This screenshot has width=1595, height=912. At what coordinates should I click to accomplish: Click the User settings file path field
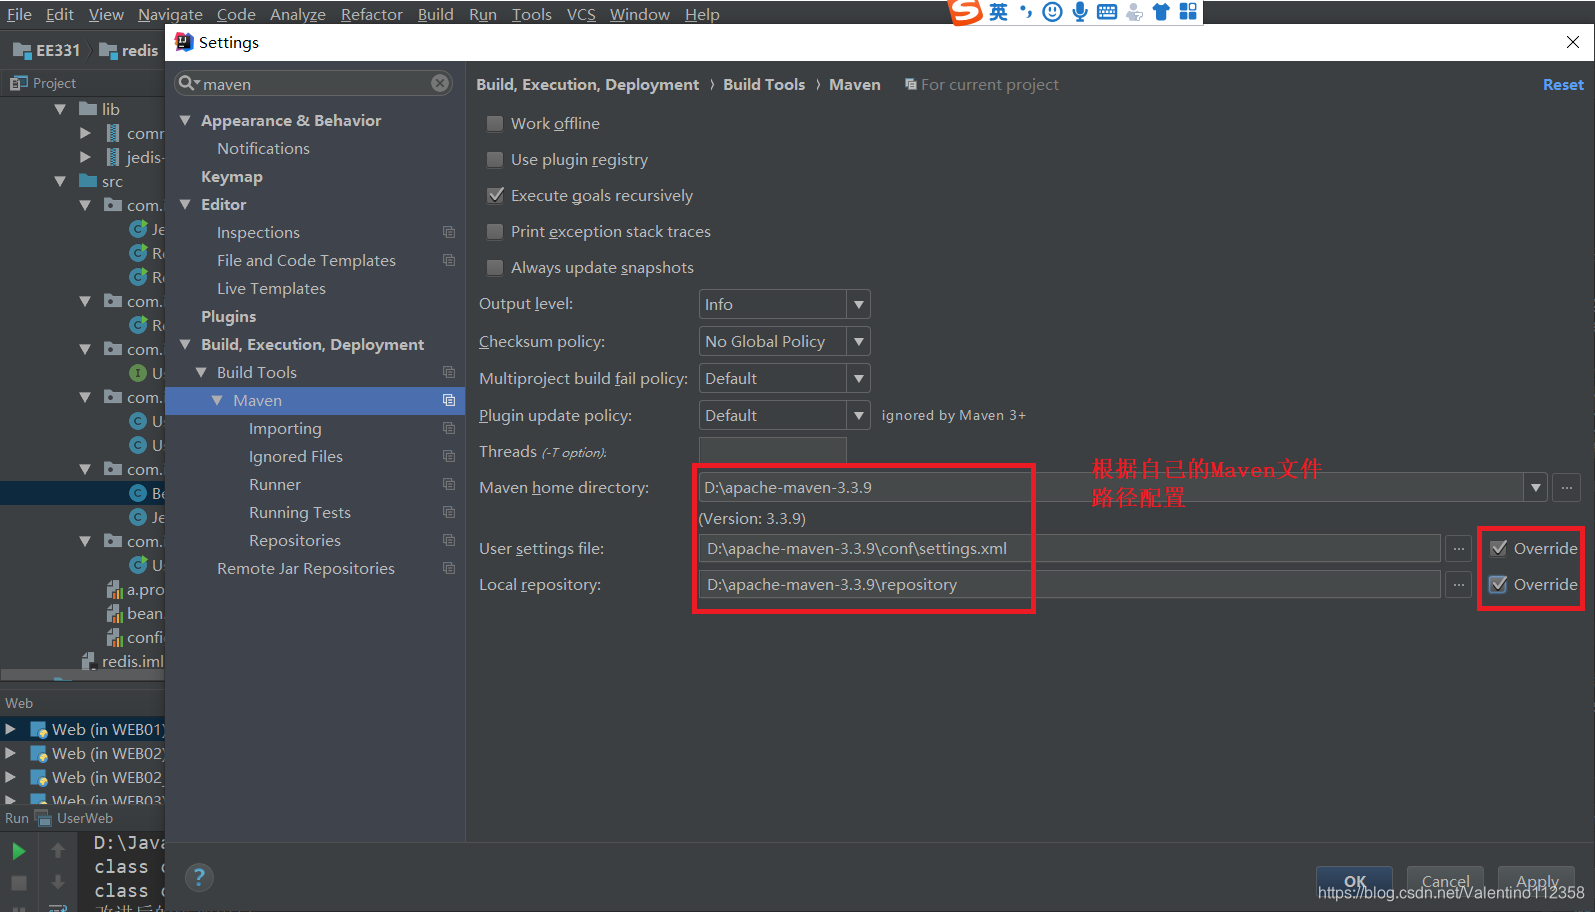(1070, 548)
